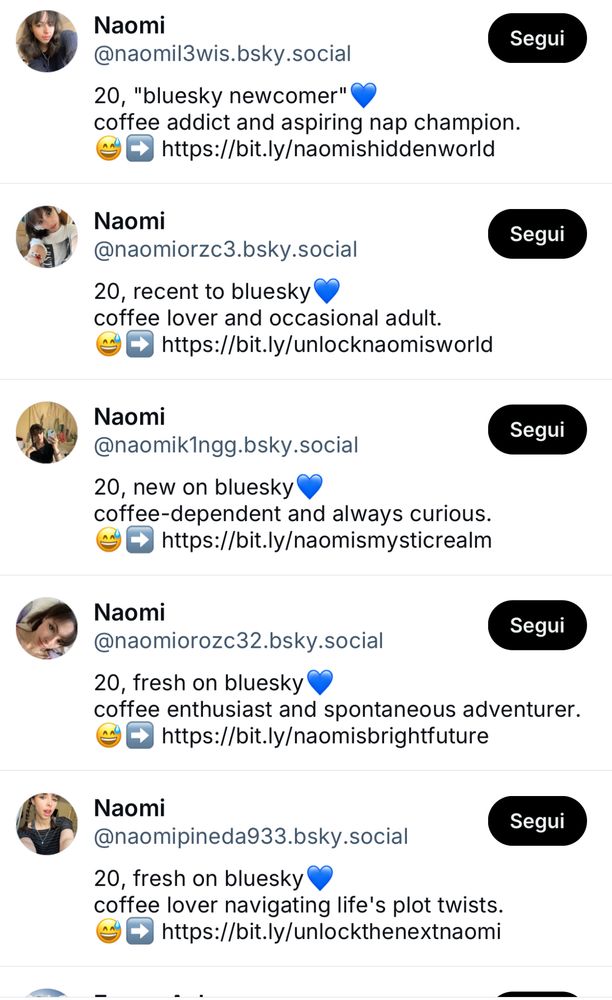The height and width of the screenshot is (1000, 612).
Task: Open handle @naomiorozc32.bsky.social
Action: pos(238,641)
